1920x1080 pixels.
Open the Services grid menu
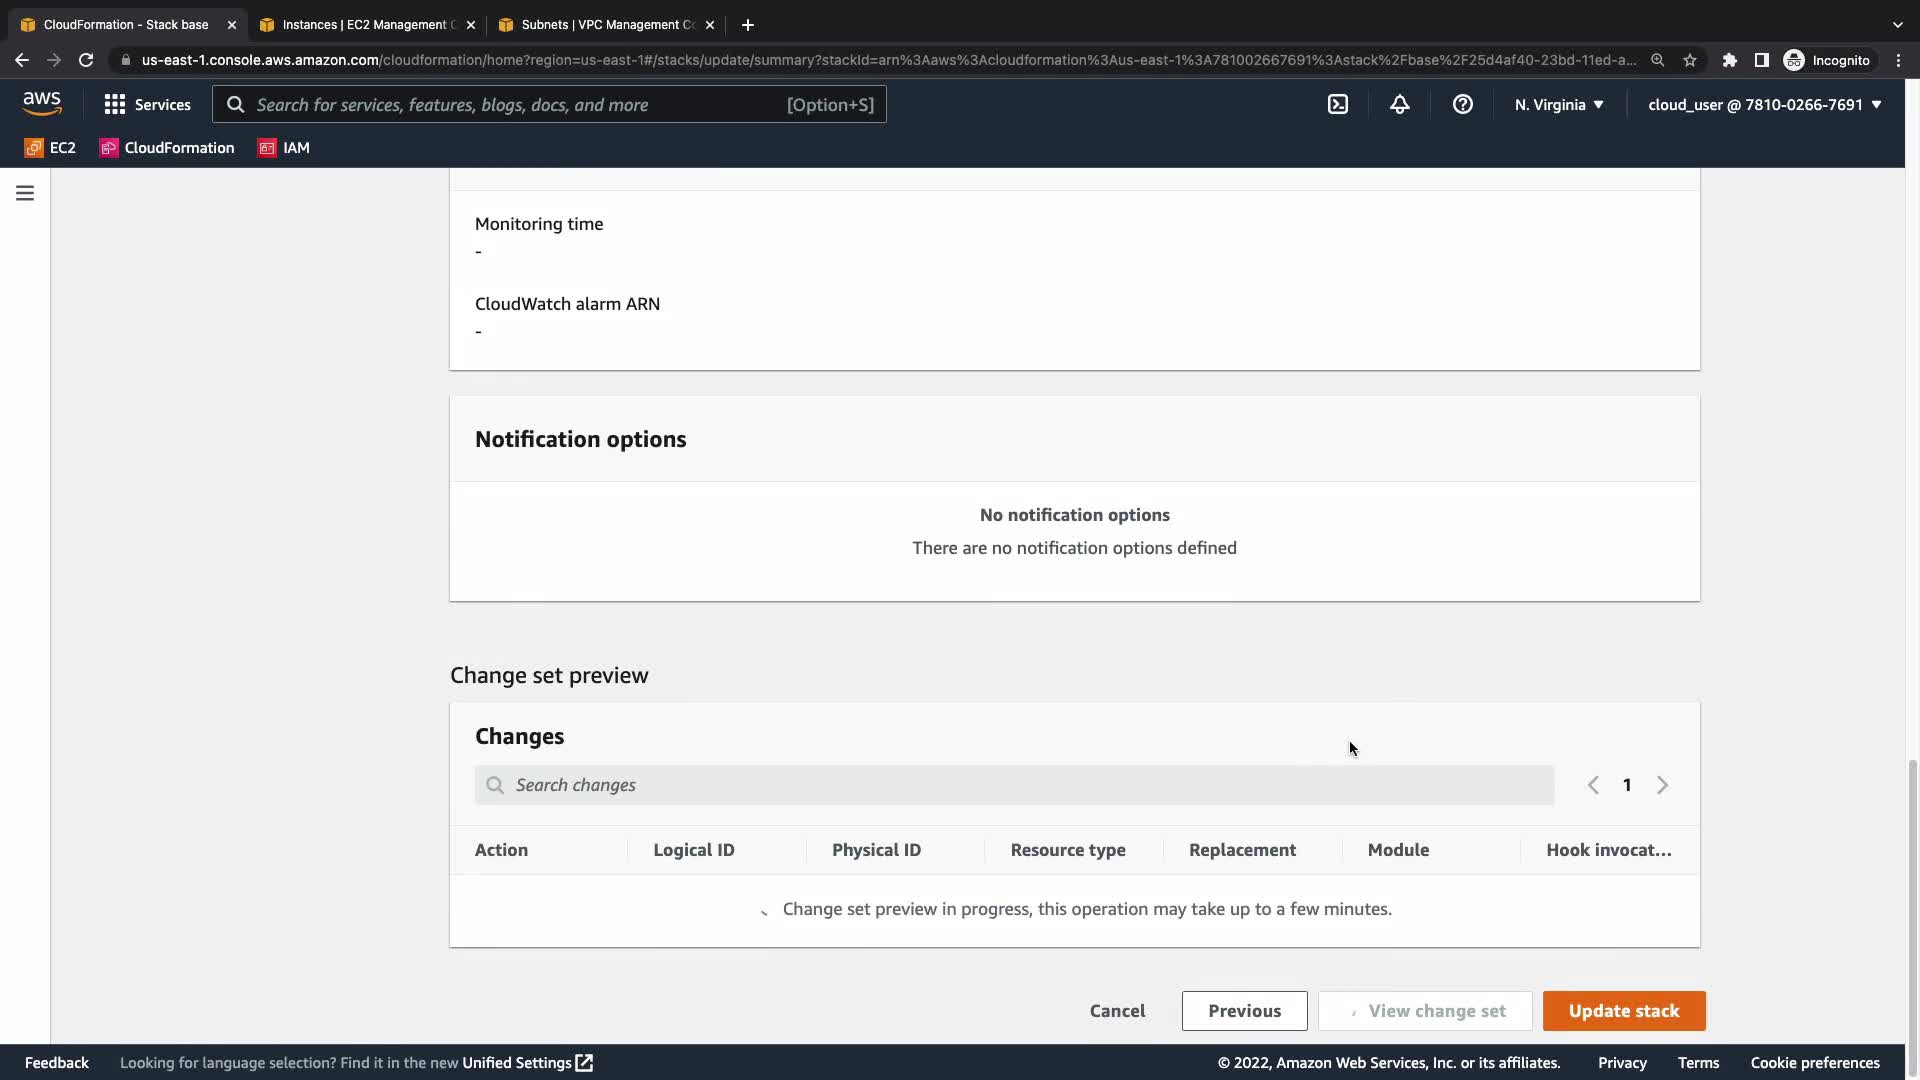tap(147, 104)
